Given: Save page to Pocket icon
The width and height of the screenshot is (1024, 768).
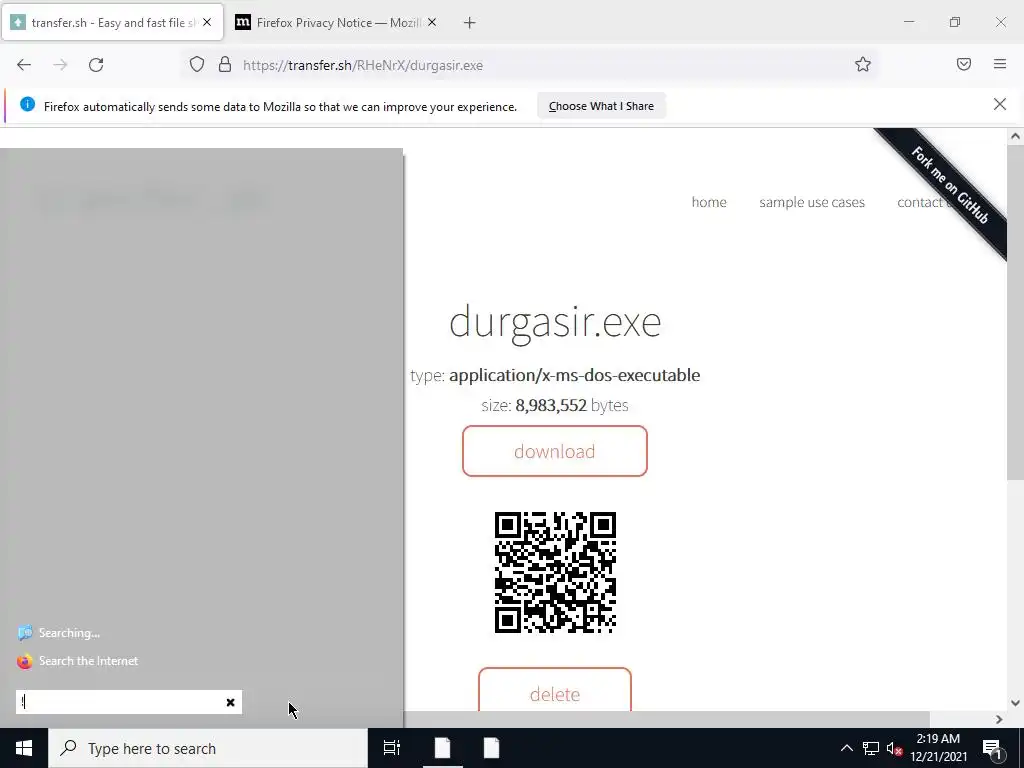Looking at the screenshot, I should point(964,64).
